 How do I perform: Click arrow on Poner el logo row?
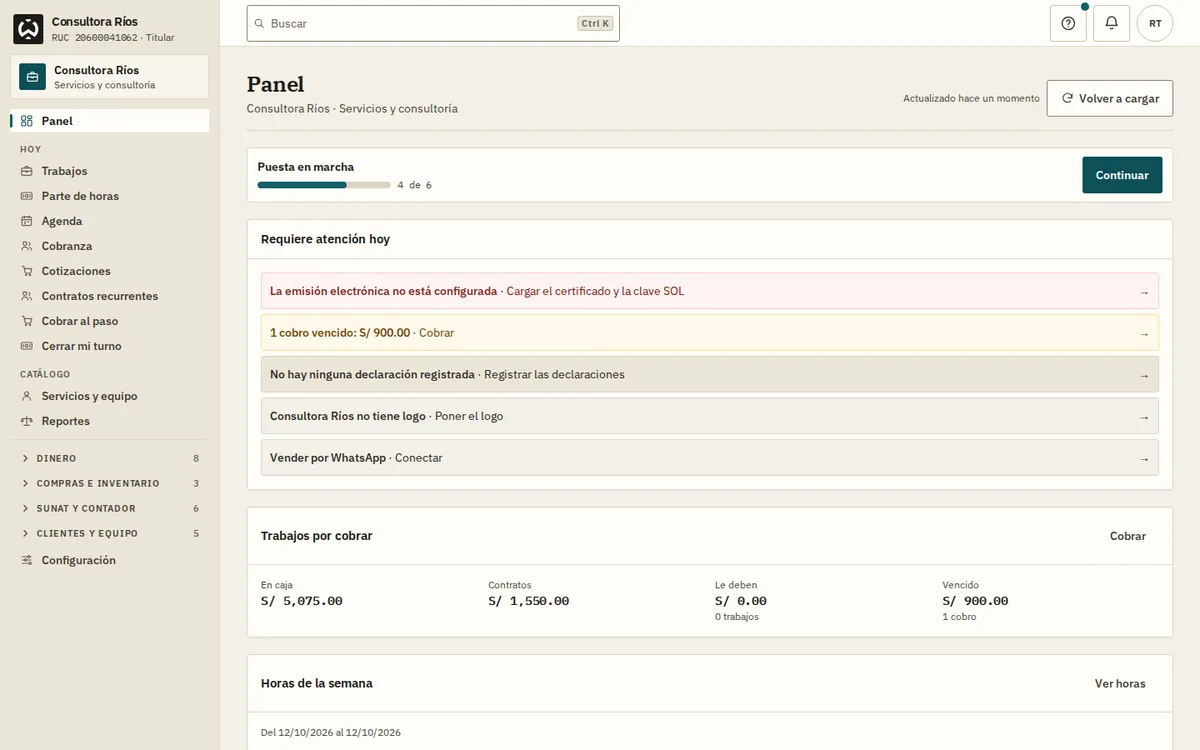(1144, 417)
